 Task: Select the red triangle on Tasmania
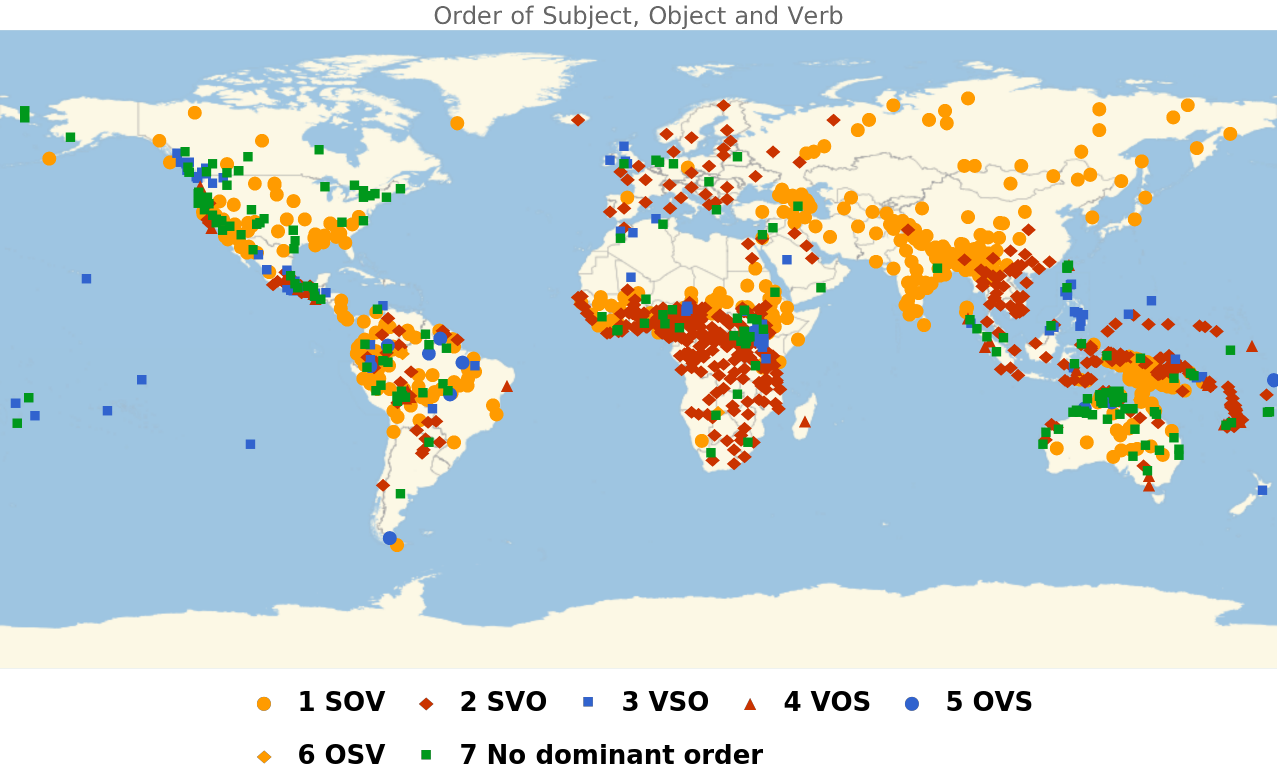(1149, 486)
